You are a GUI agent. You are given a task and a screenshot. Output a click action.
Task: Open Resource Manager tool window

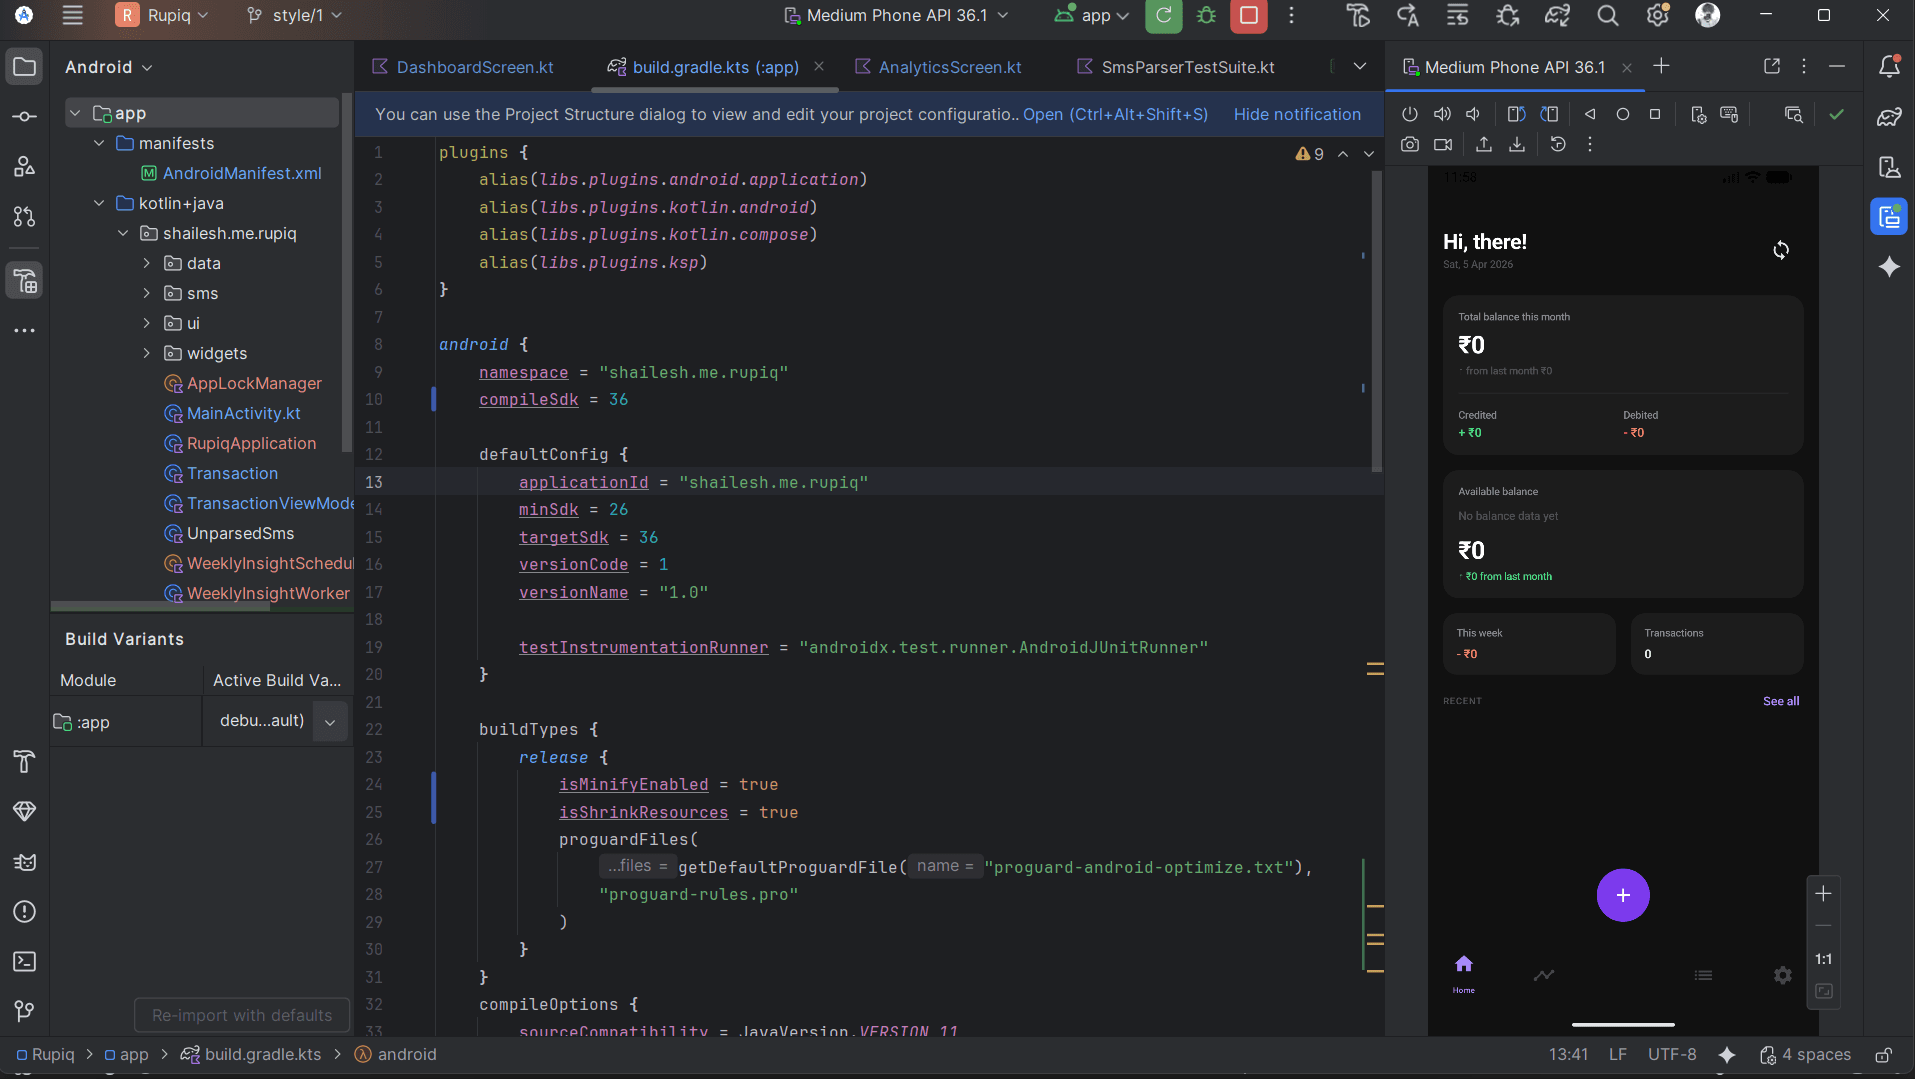[25, 167]
